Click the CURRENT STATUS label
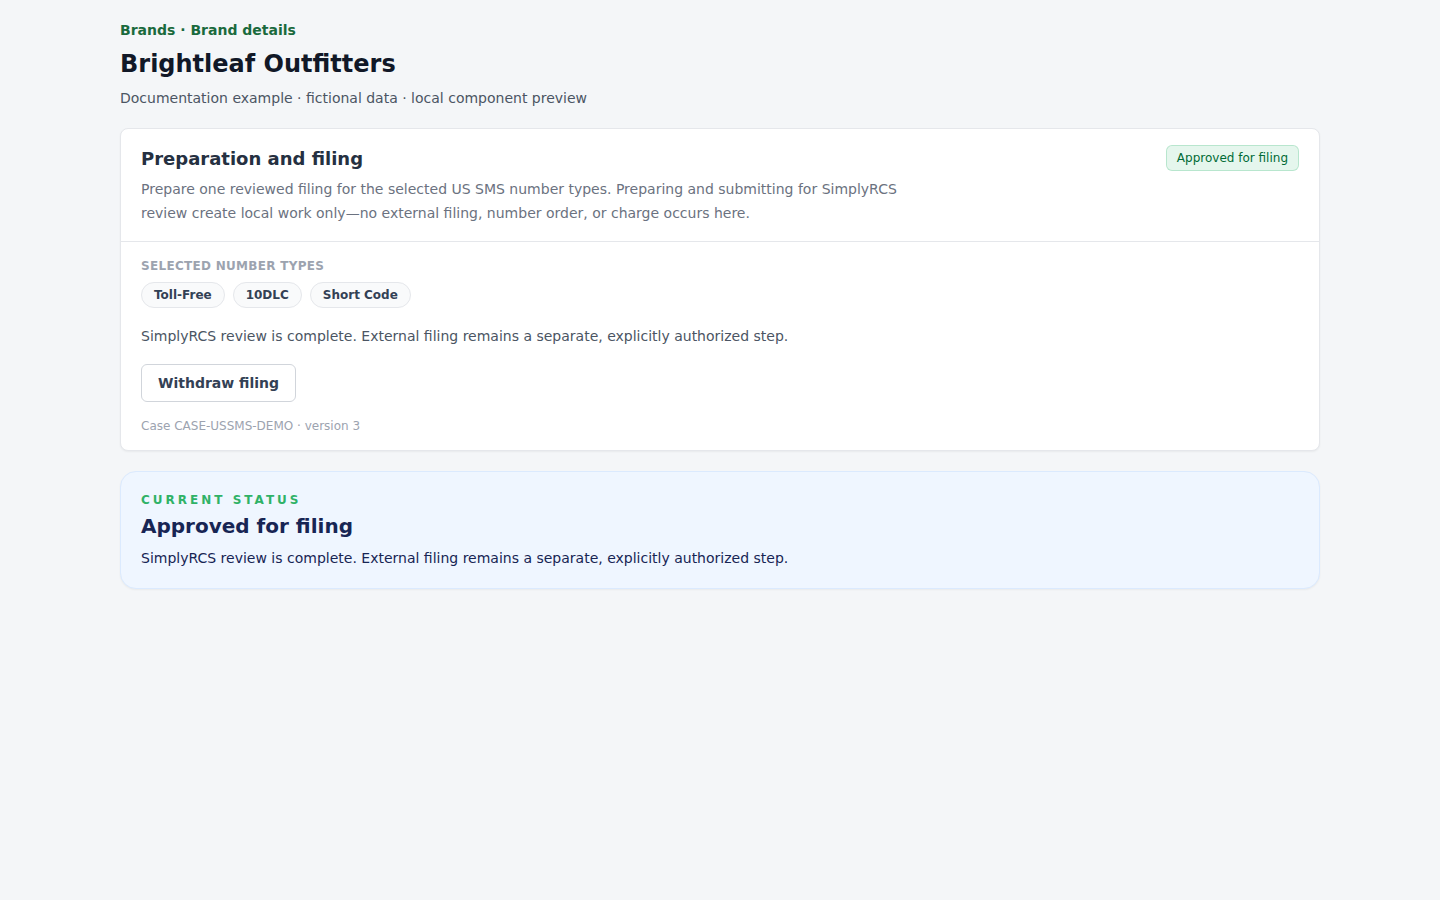 pos(220,500)
